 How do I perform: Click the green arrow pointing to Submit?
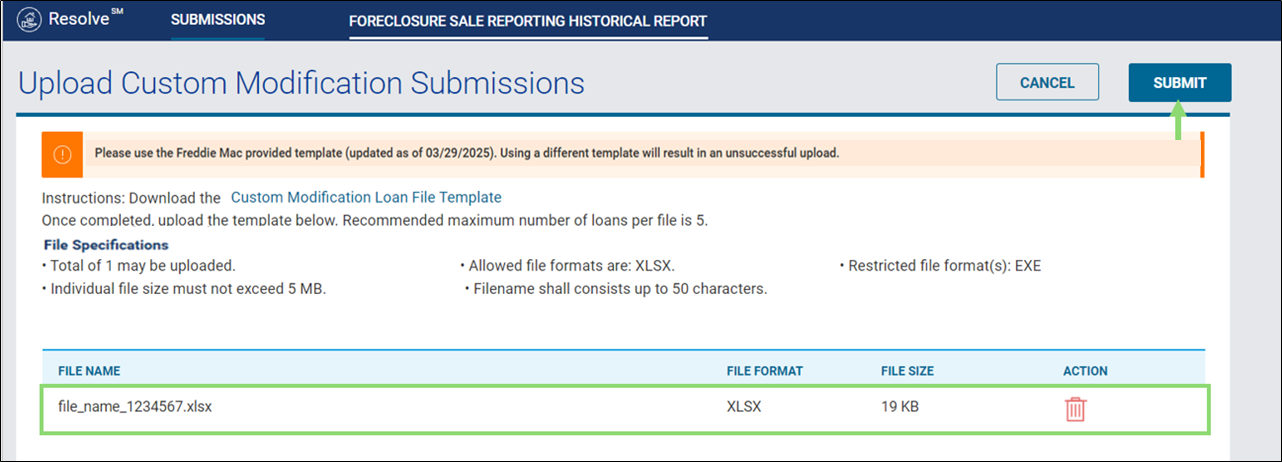(x=1179, y=122)
